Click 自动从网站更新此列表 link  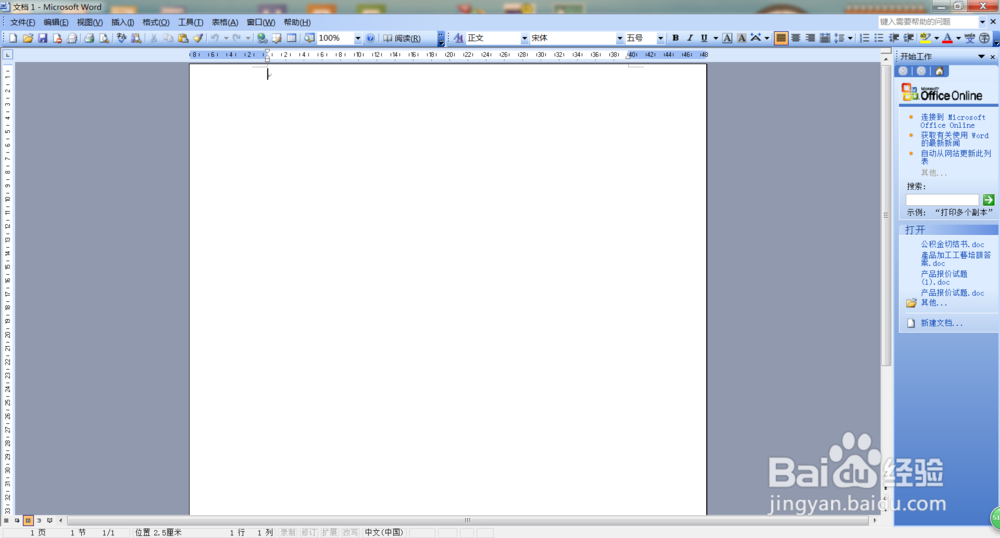tap(955, 157)
